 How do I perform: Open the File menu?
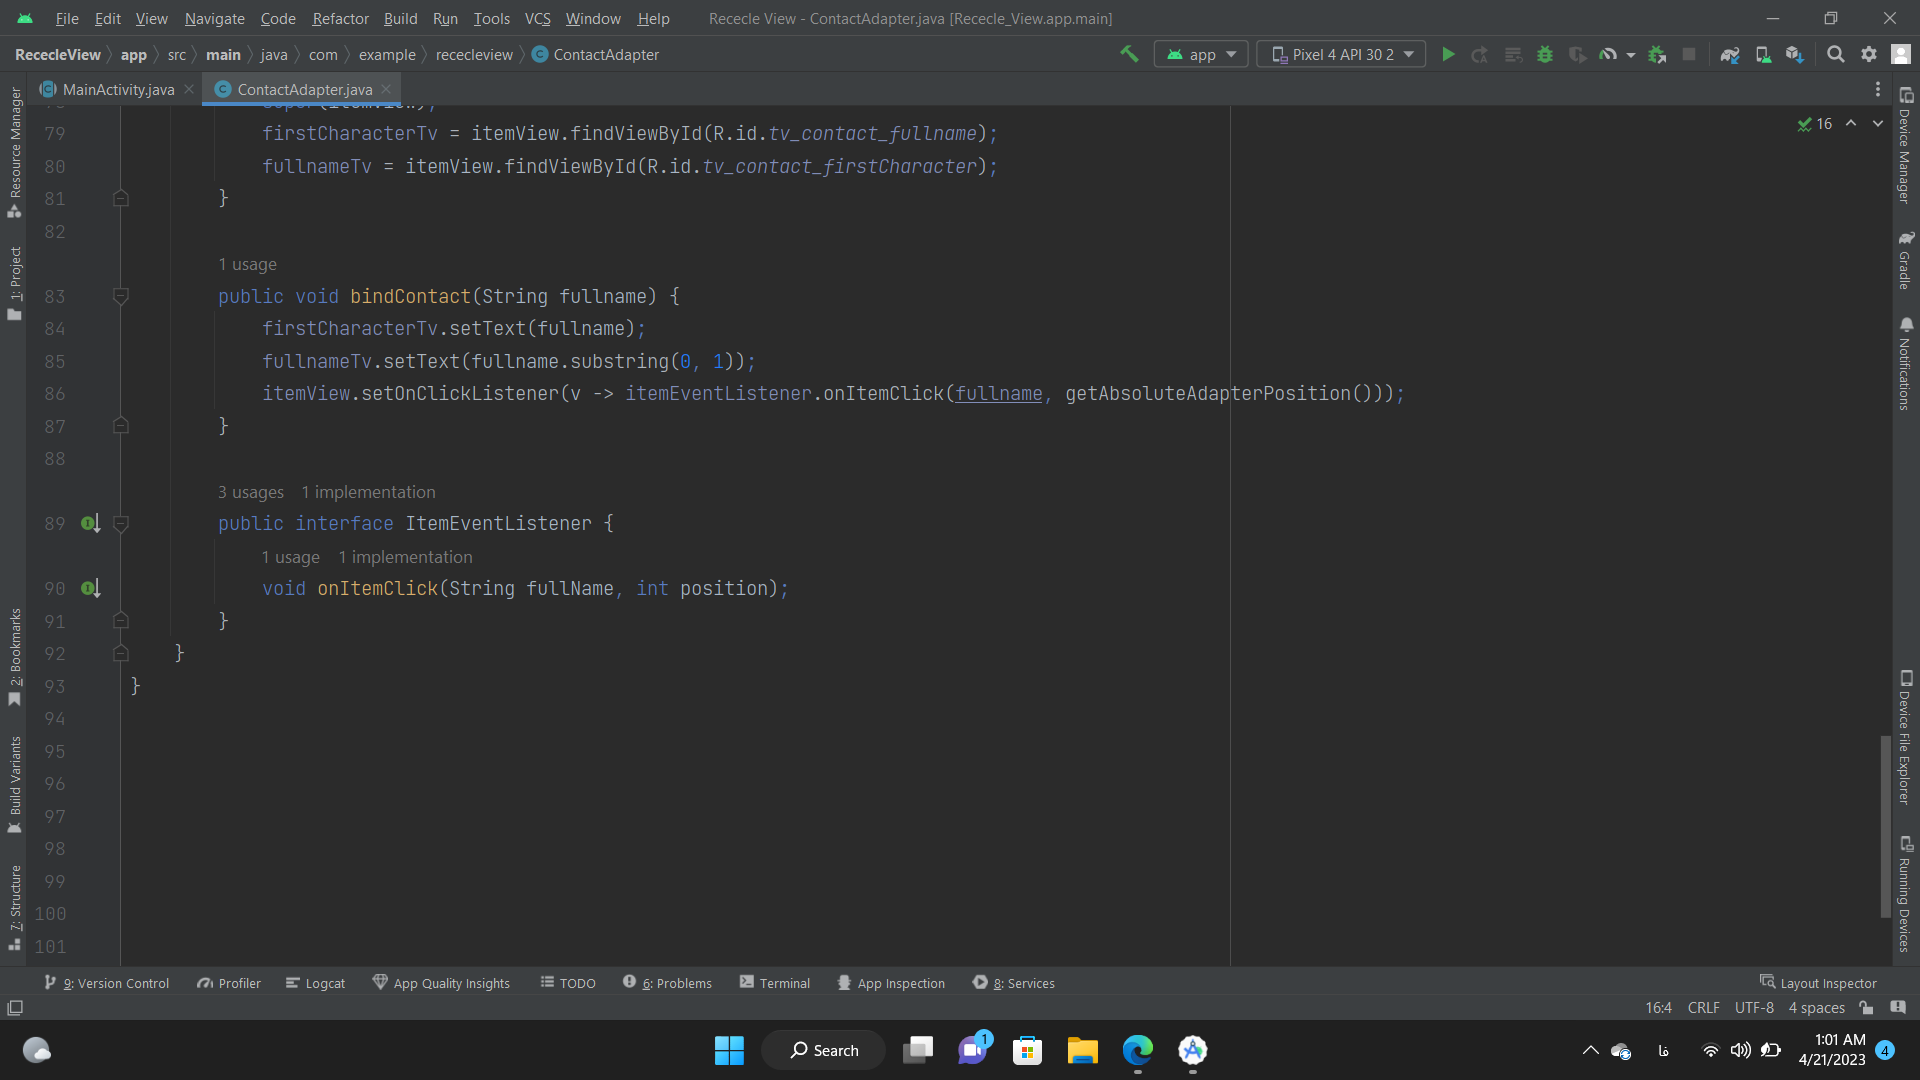67,18
